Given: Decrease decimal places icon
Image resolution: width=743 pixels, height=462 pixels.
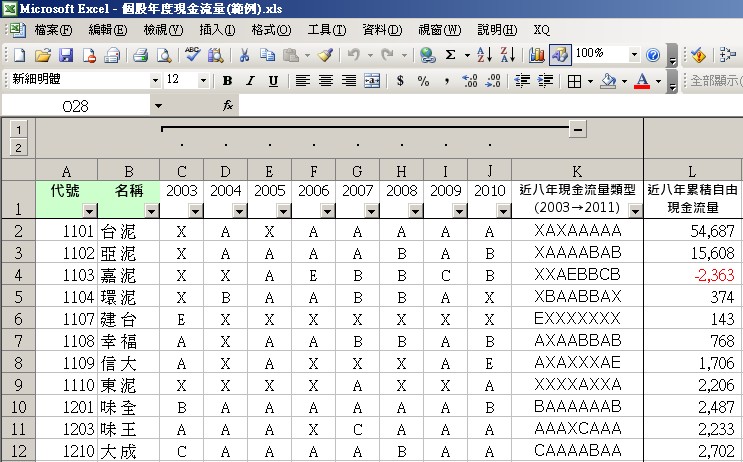Looking at the screenshot, I should pyautogui.click(x=493, y=81).
